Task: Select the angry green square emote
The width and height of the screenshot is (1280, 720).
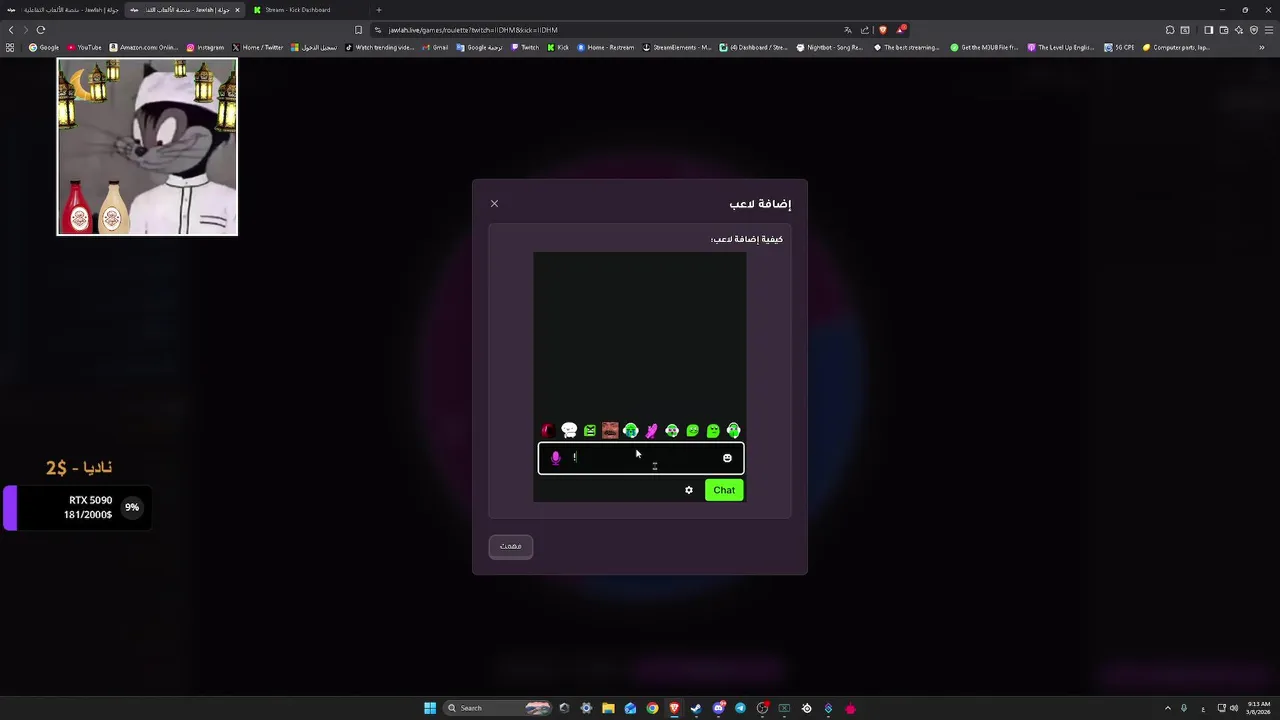Action: pos(590,431)
